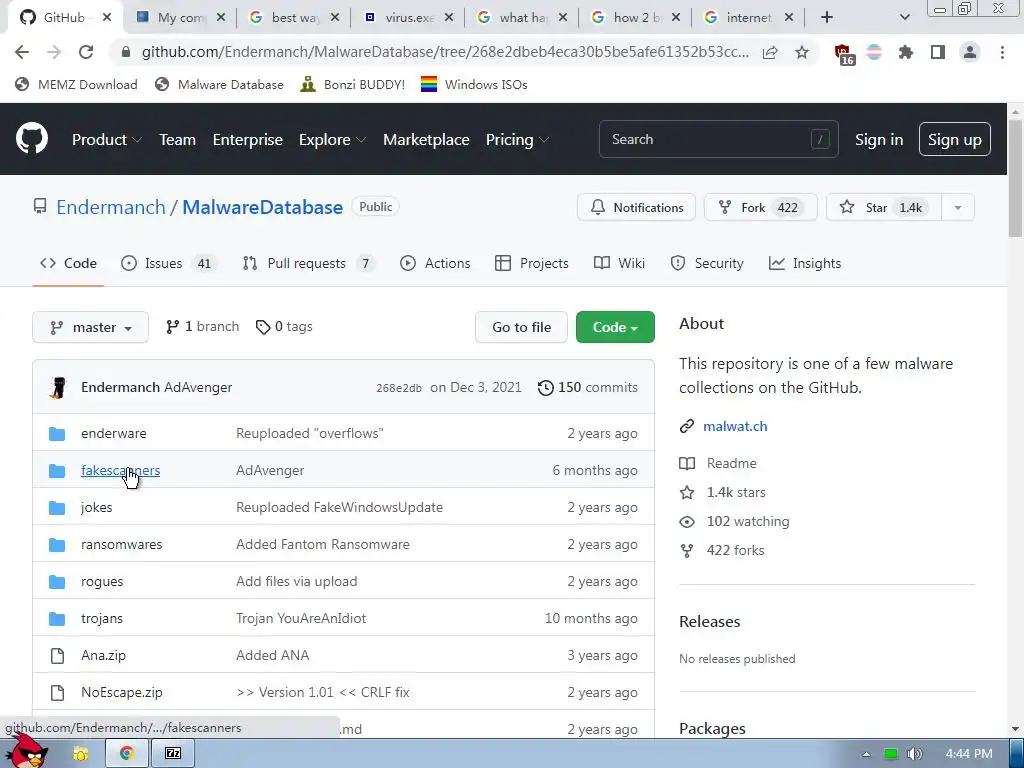The width and height of the screenshot is (1024, 768).
Task: View the 150 commits history
Action: tap(587, 388)
